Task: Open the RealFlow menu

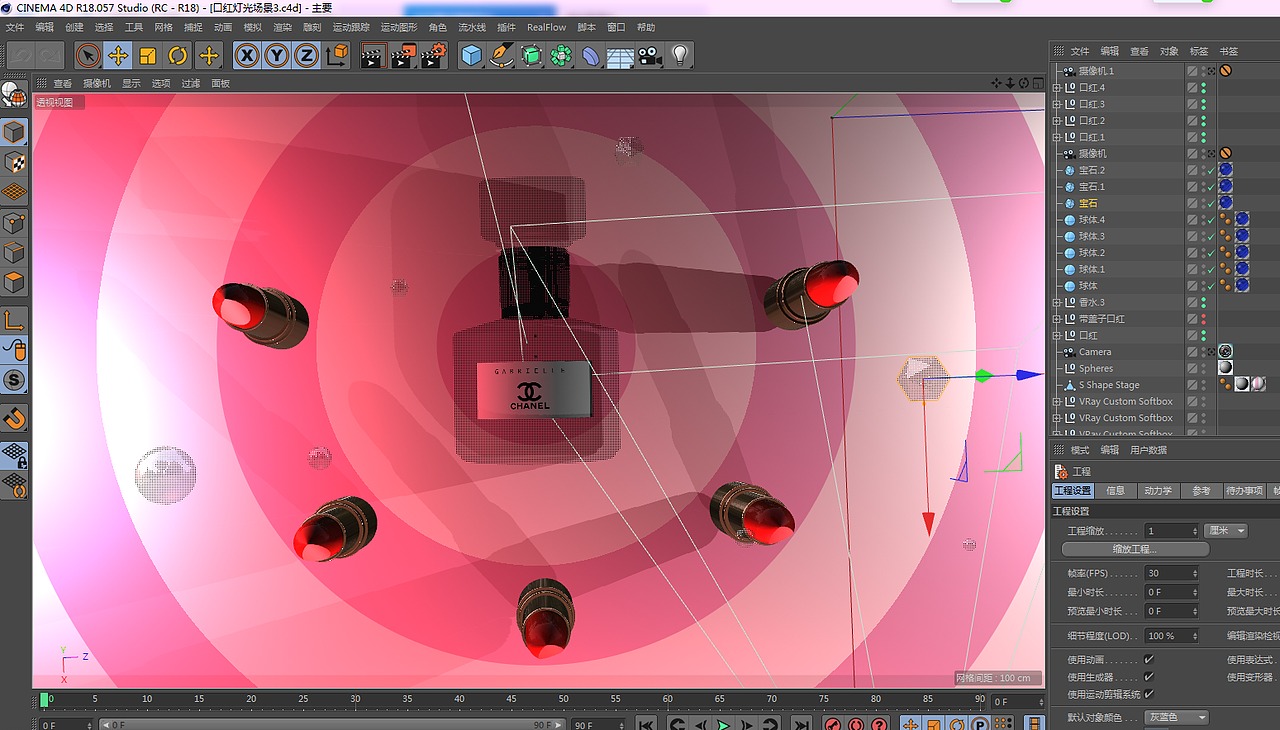Action: tap(546, 27)
